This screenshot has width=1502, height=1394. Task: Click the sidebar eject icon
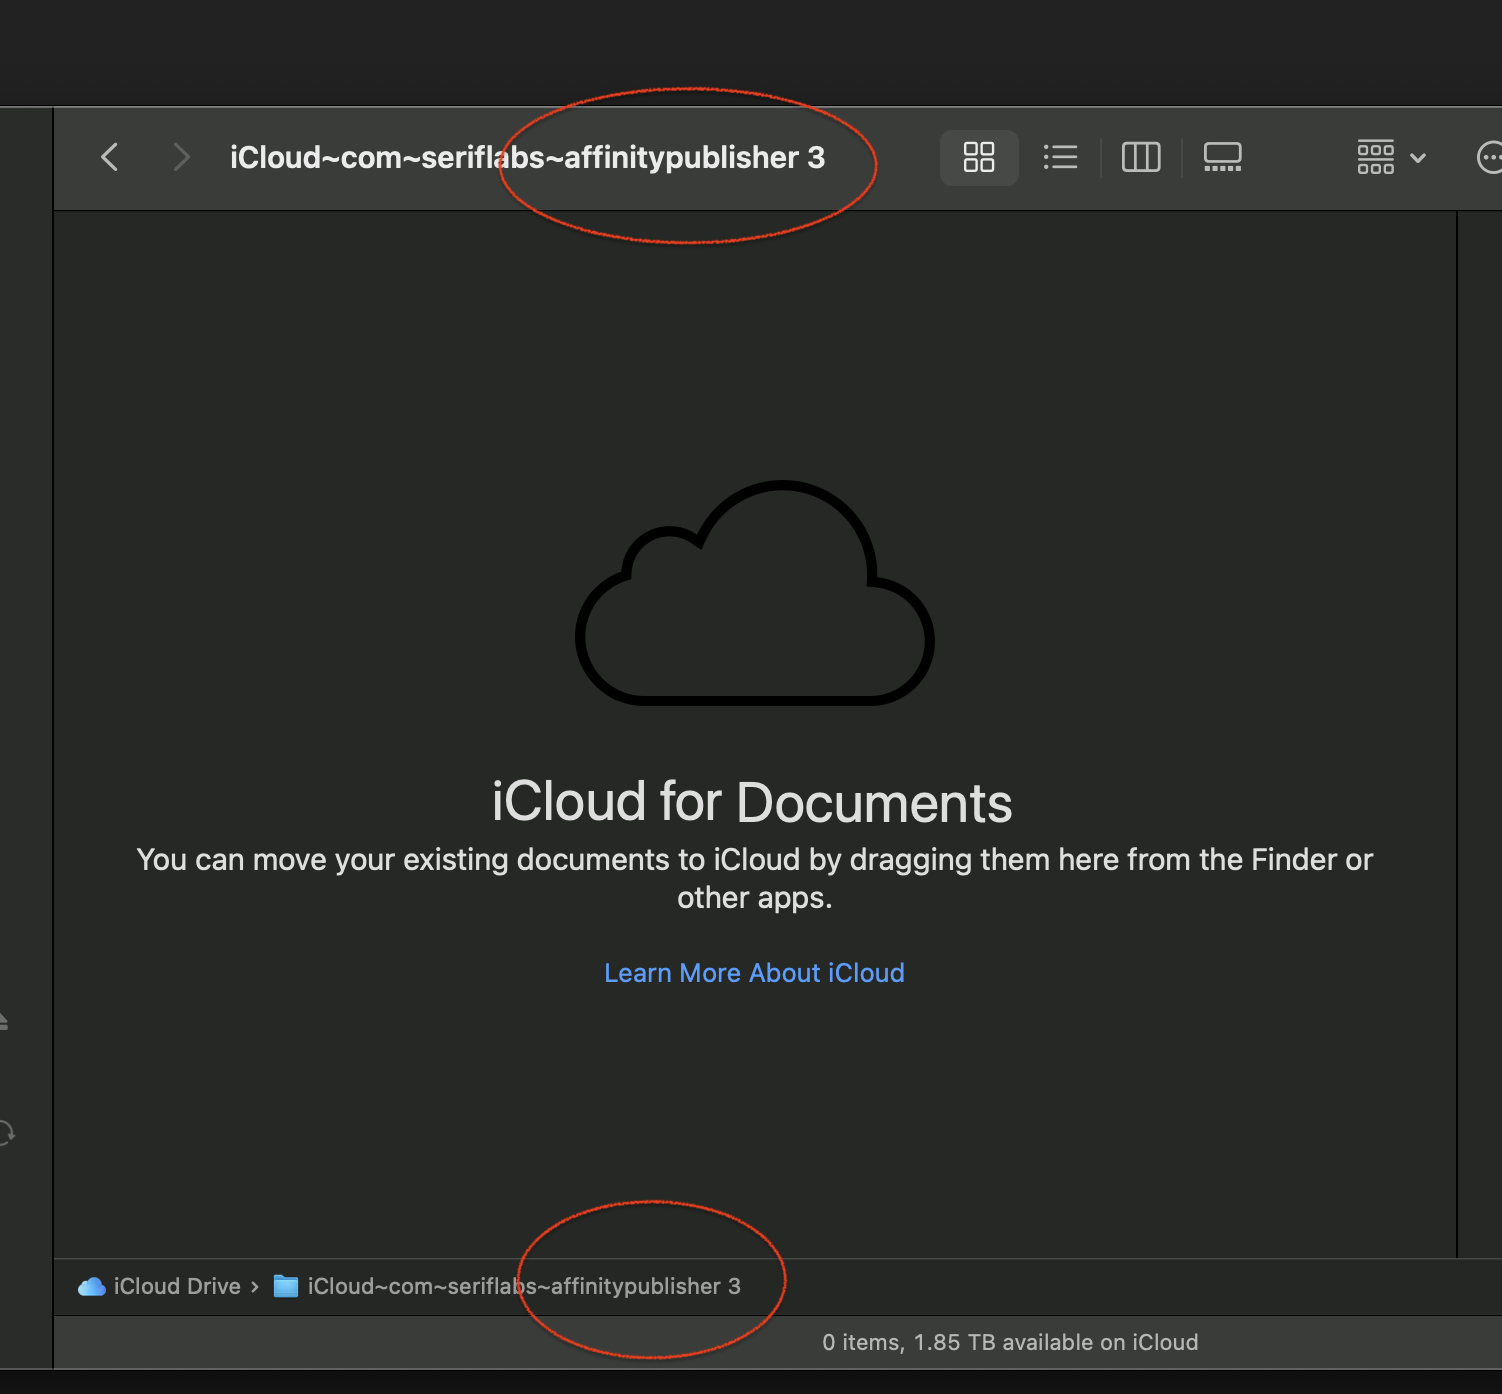coord(4,1020)
